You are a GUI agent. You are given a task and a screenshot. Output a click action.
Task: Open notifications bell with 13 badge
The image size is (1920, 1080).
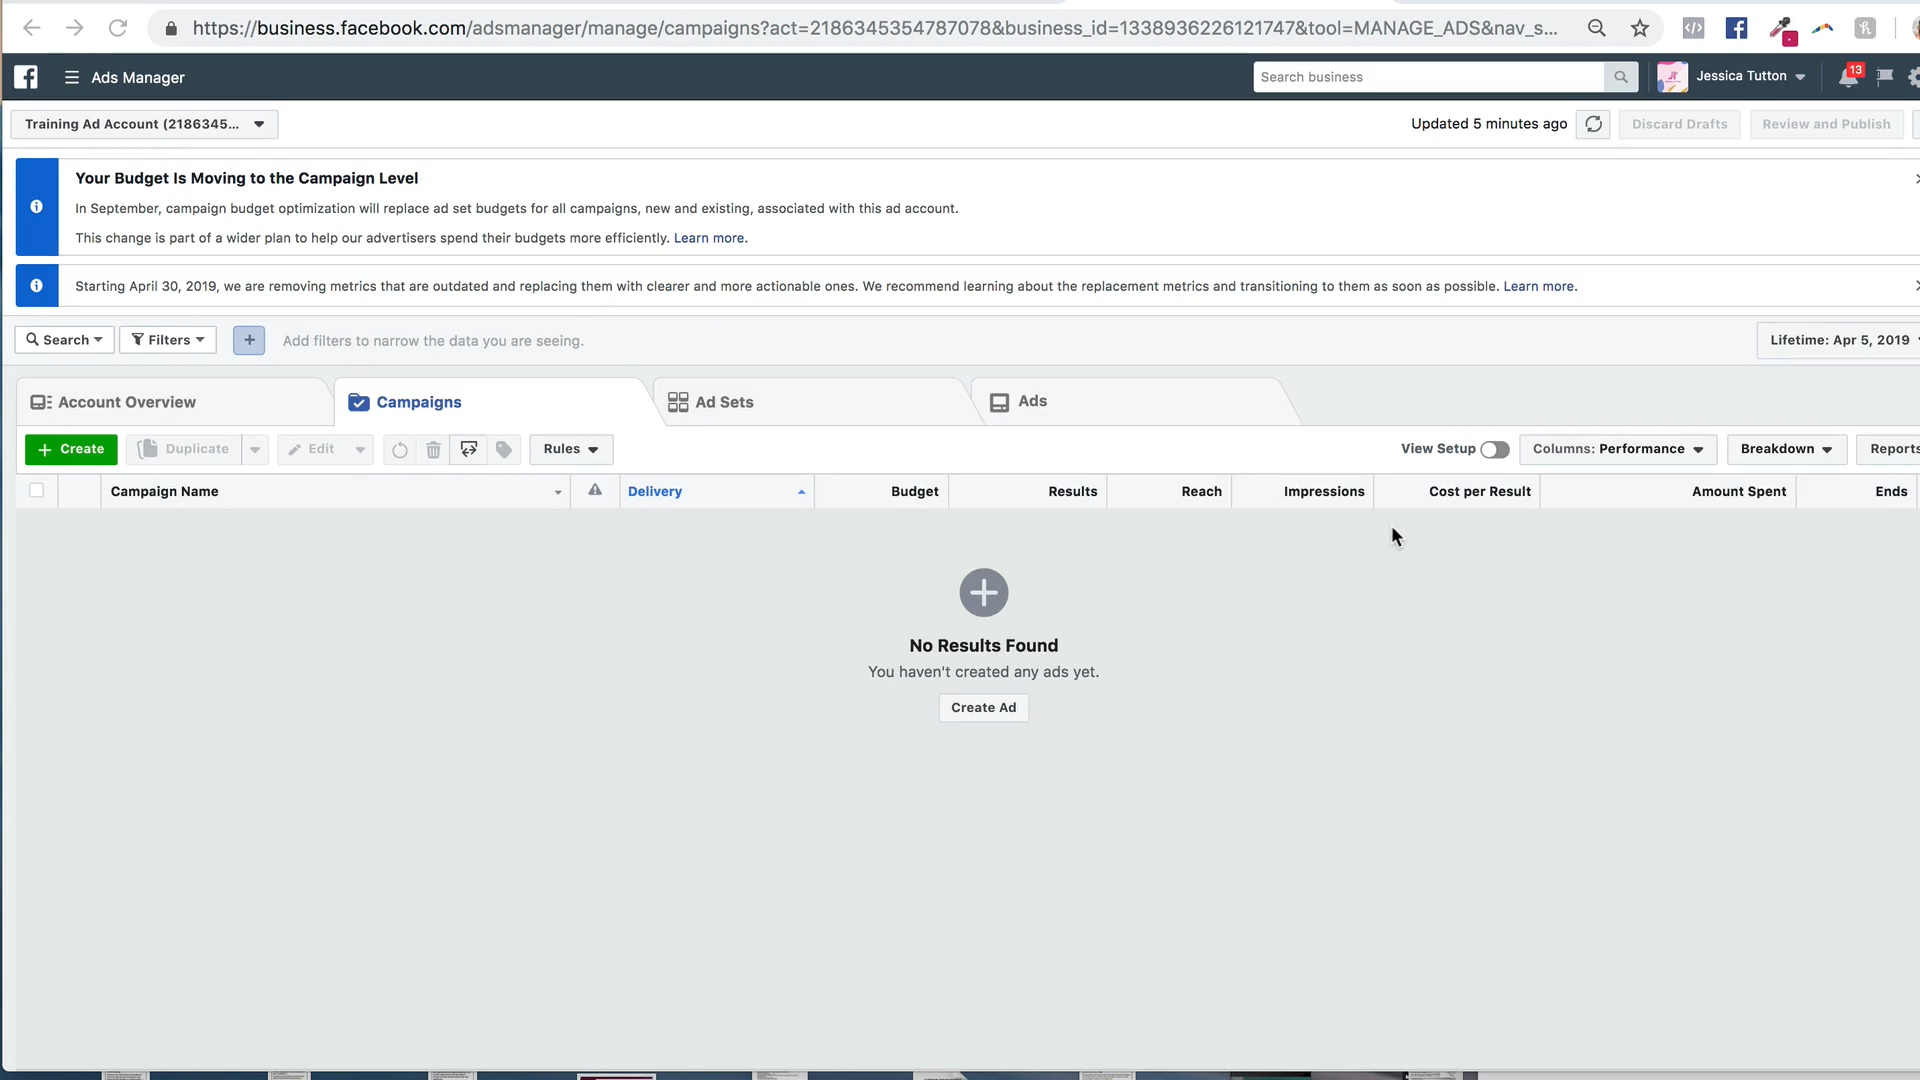click(x=1849, y=77)
